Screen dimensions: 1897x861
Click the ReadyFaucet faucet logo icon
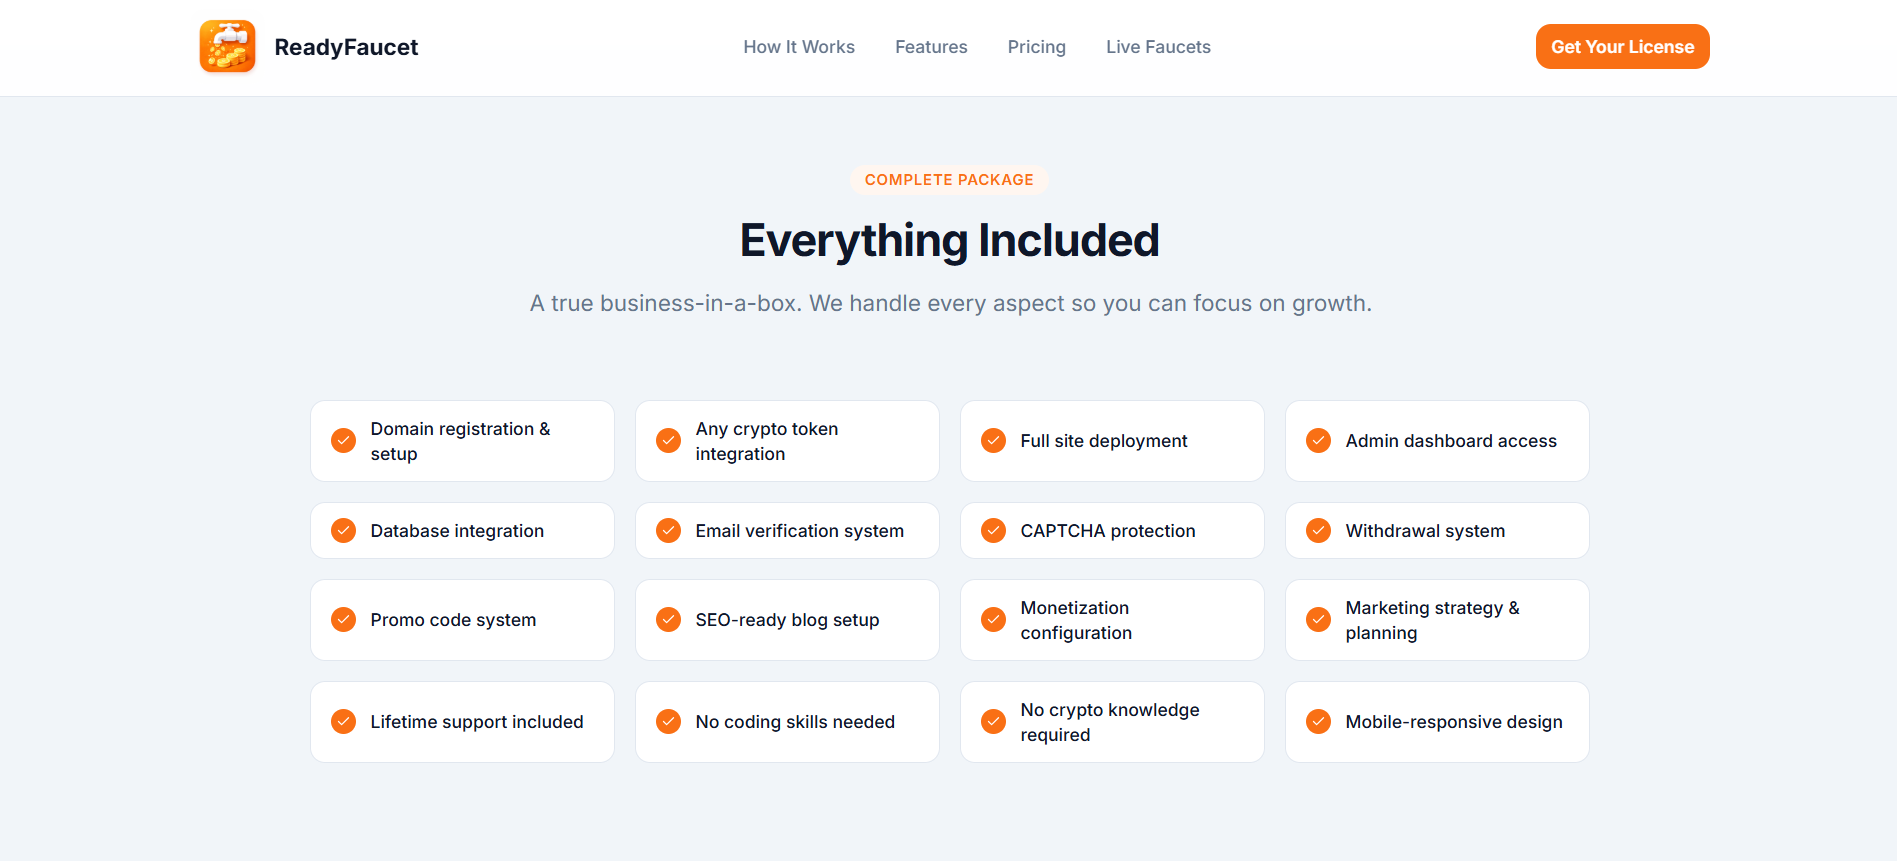(x=227, y=46)
